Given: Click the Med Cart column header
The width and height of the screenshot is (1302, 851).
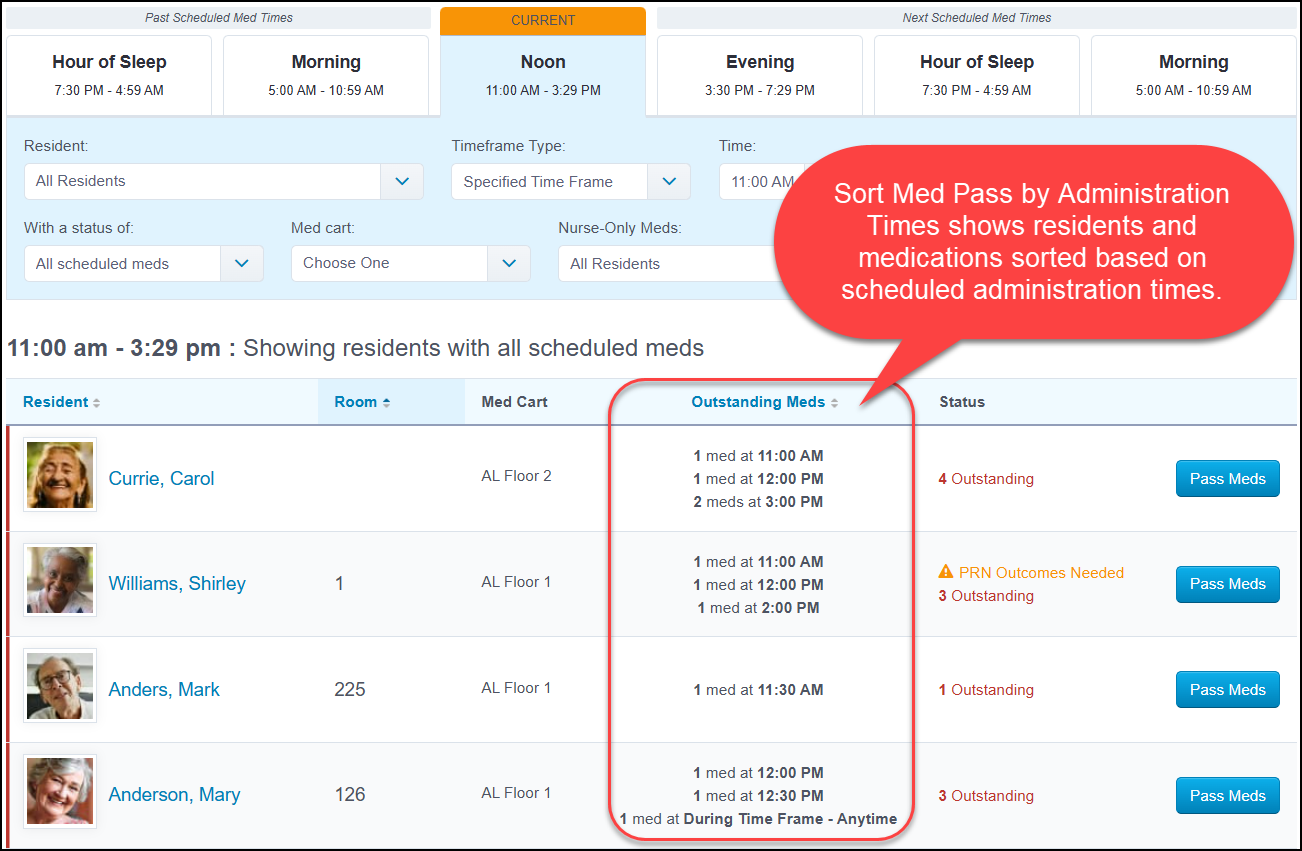Looking at the screenshot, I should [x=514, y=402].
